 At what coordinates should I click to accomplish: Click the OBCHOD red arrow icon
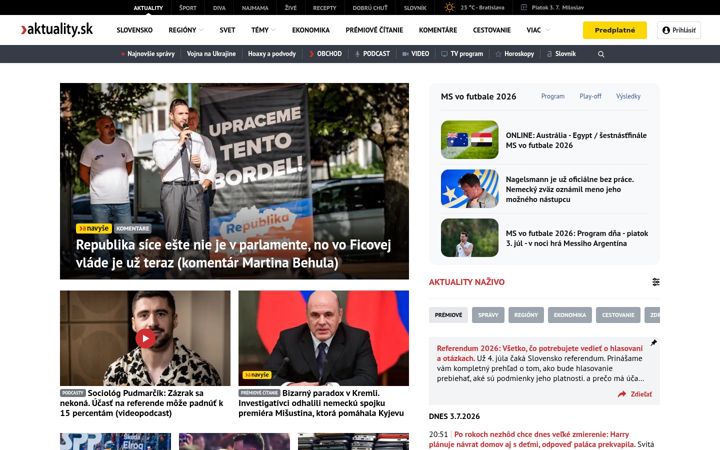311,54
